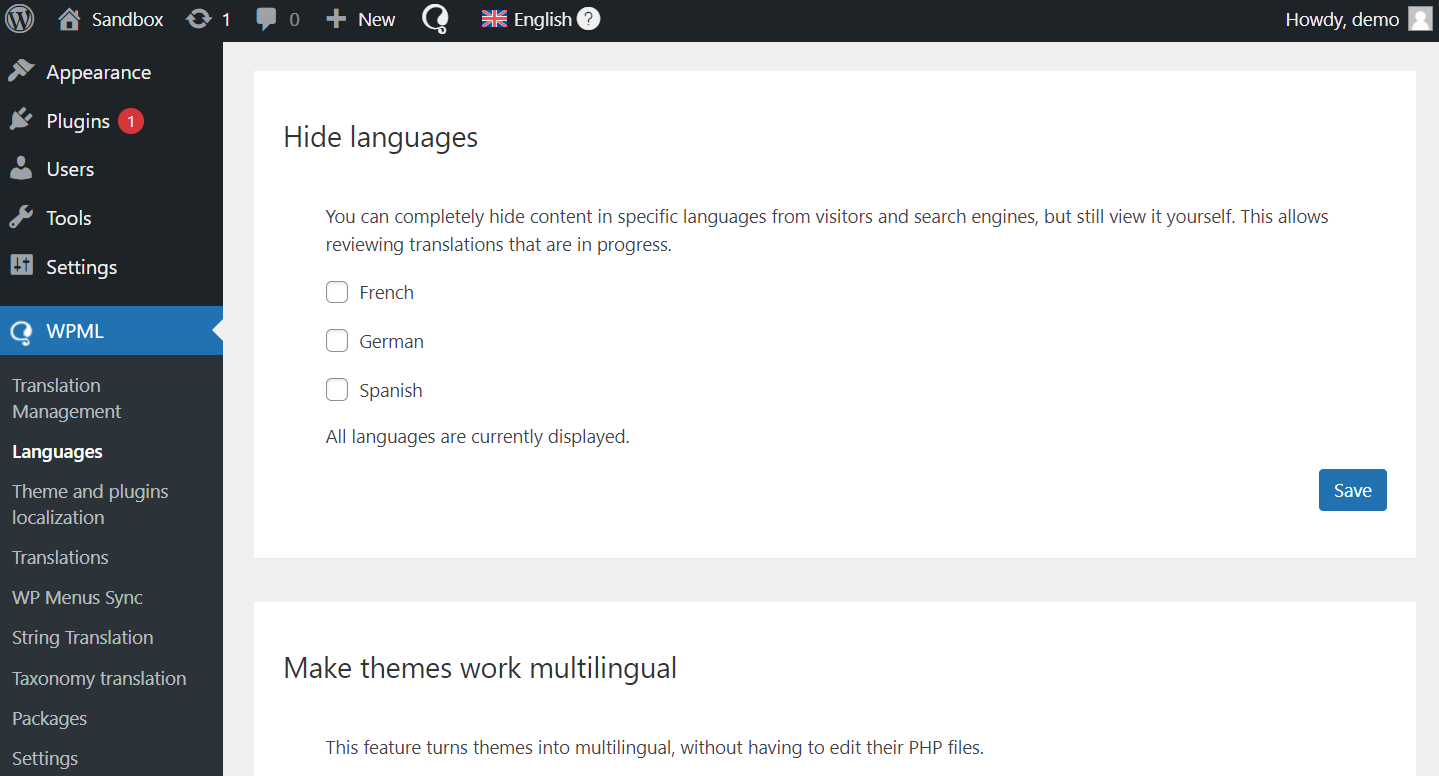Select the Appearance paintbrush icon
This screenshot has width=1439, height=776.
tap(22, 70)
